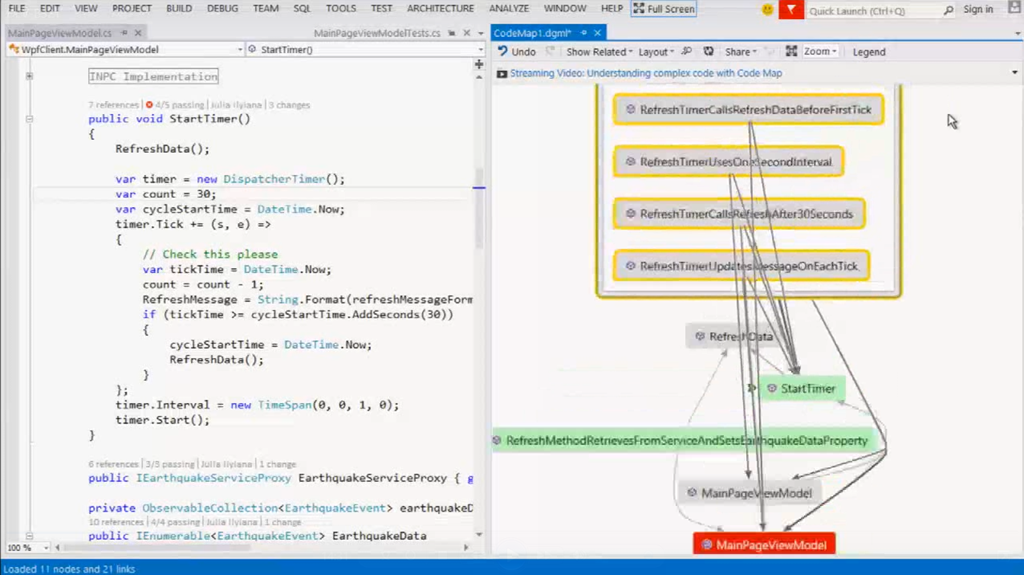Open the TEAM menu

coord(265,8)
